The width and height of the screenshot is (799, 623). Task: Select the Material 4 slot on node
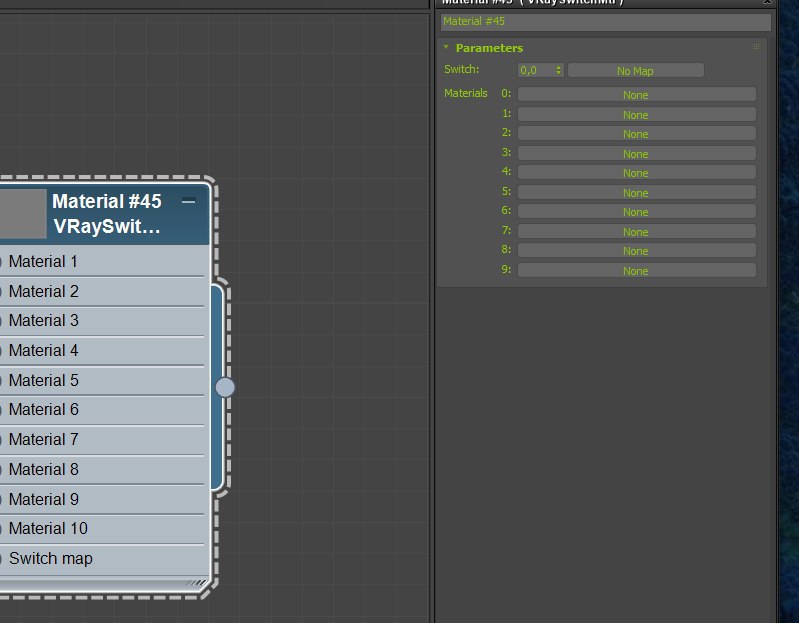102,350
